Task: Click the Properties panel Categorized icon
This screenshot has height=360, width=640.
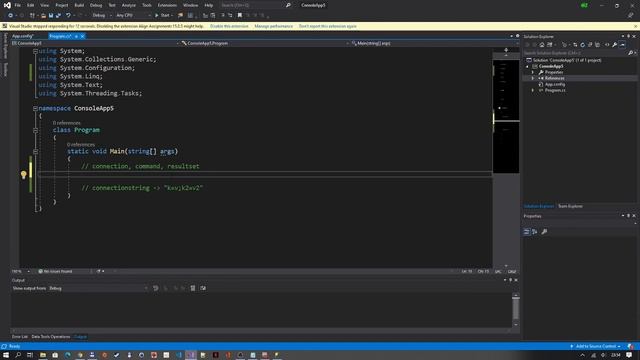Action: [x=527, y=232]
